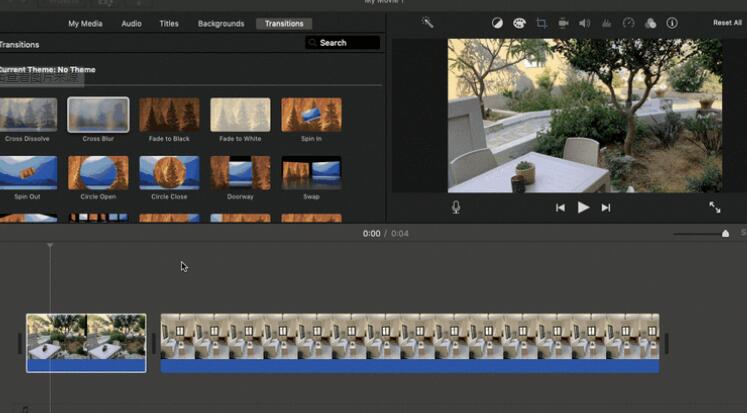Image resolution: width=747 pixels, height=413 pixels.
Task: Open the stabilization camera icon
Action: 563,23
